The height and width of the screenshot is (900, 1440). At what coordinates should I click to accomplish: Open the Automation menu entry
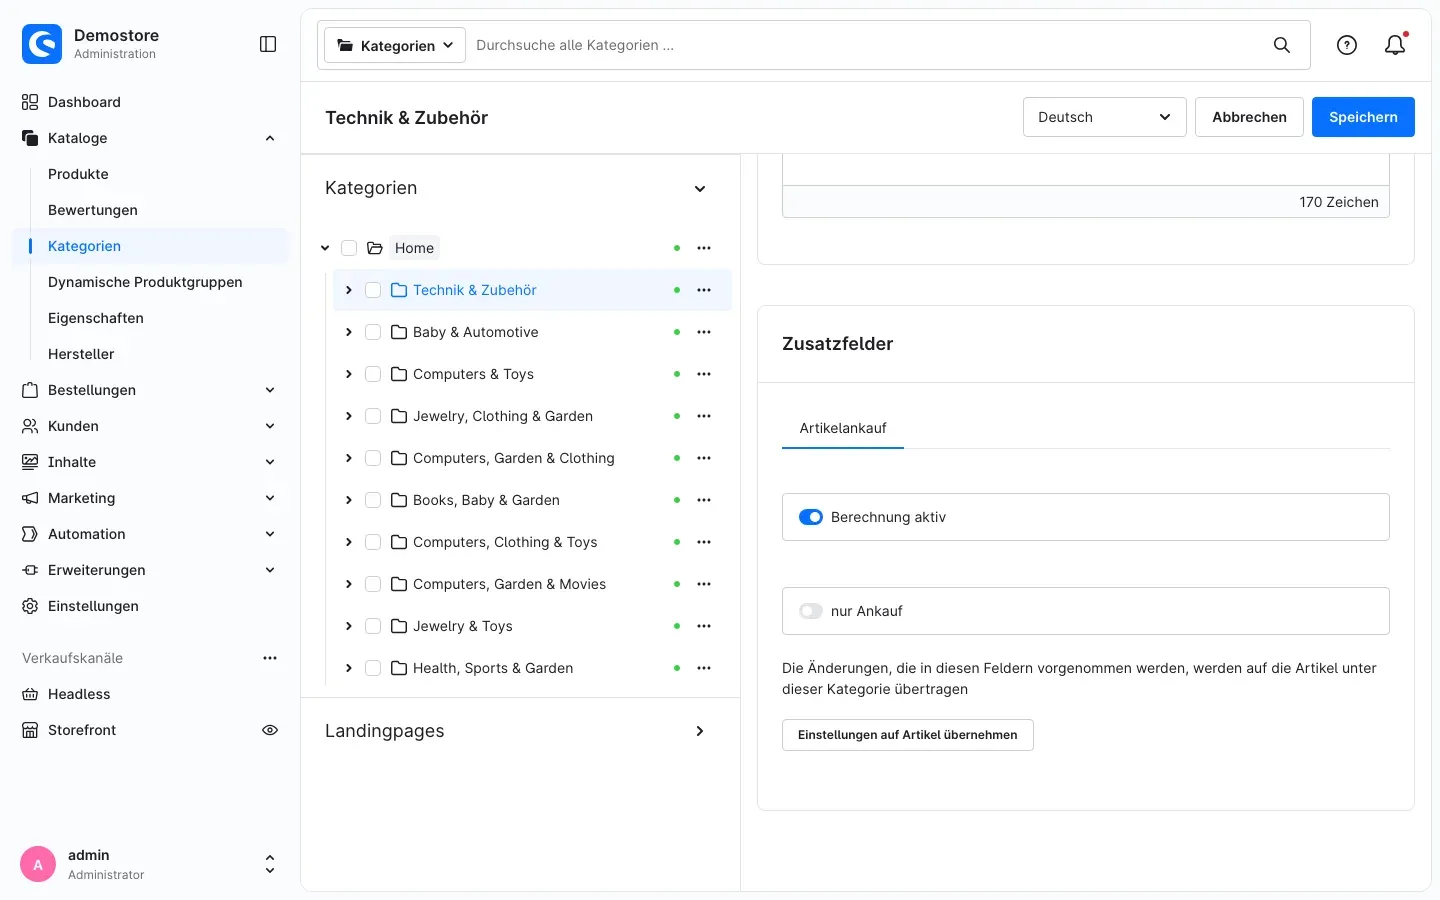150,534
